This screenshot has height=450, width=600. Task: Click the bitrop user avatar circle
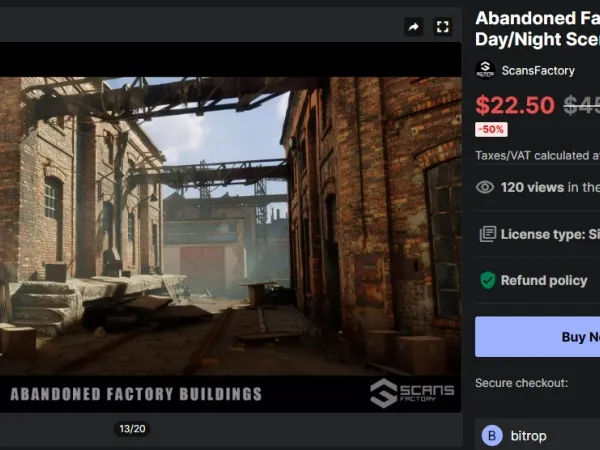tap(492, 435)
